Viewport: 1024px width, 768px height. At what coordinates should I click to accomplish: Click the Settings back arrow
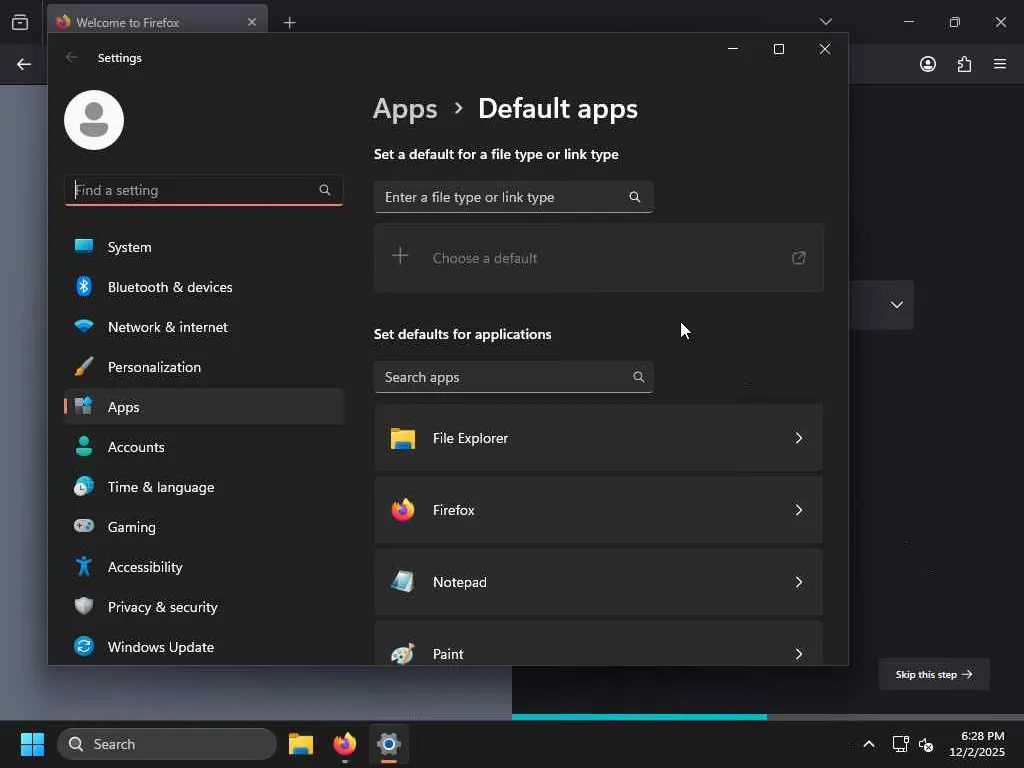coord(72,57)
